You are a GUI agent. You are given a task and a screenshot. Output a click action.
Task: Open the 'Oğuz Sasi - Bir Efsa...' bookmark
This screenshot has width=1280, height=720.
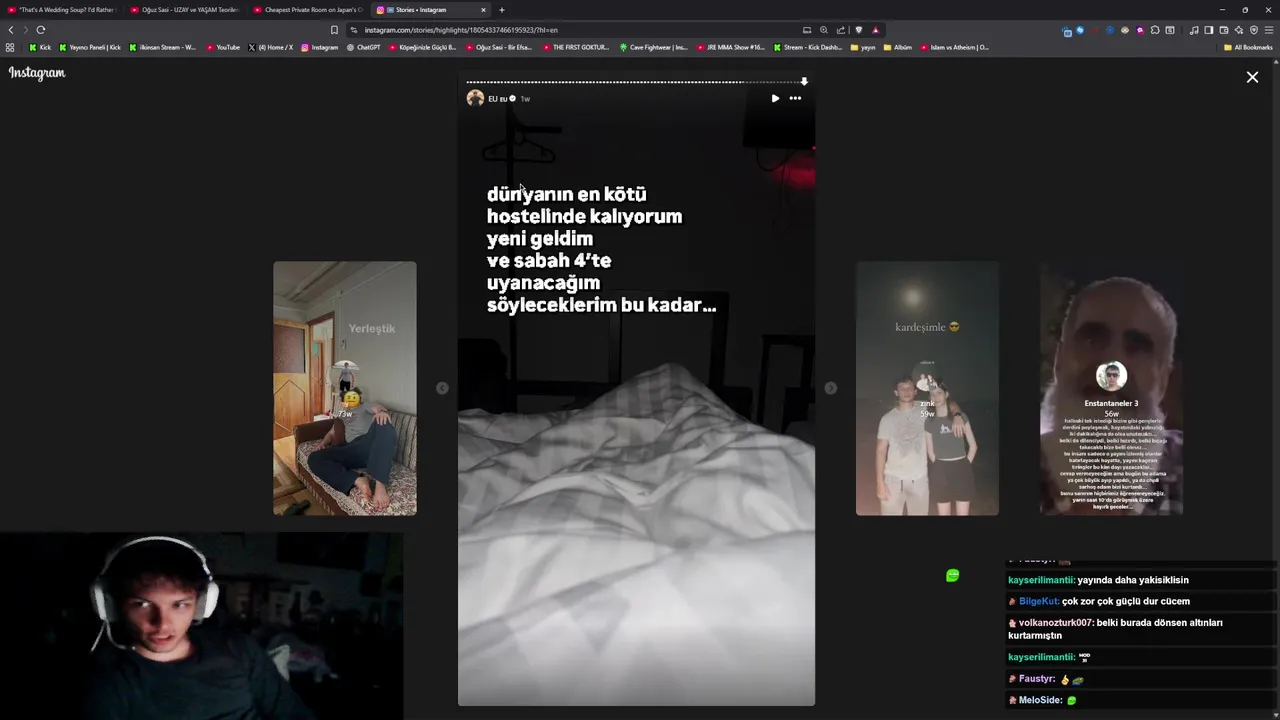click(498, 47)
